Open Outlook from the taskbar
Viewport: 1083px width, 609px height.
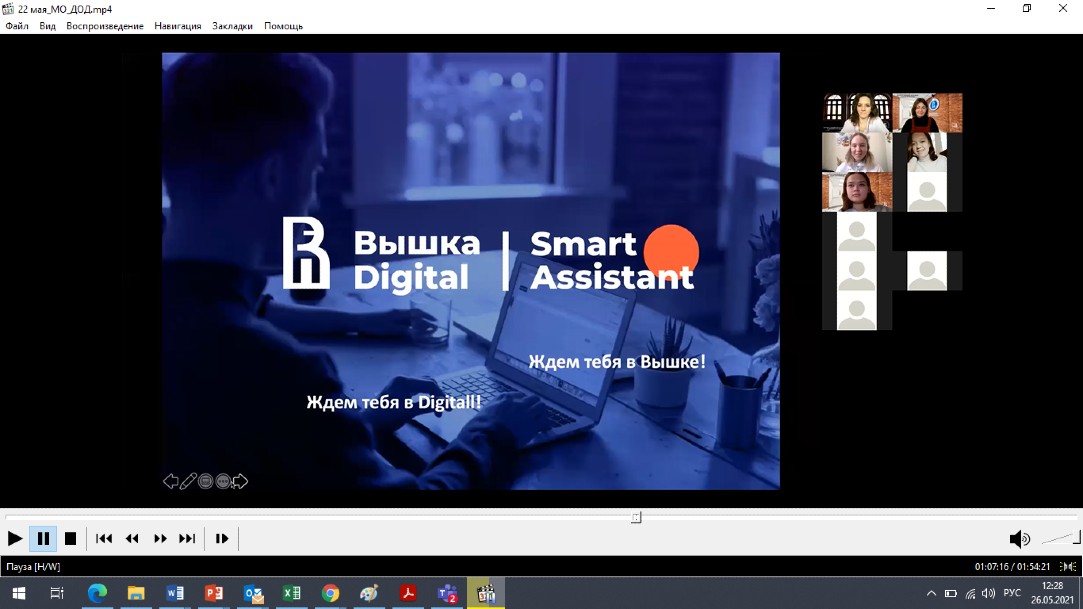pyautogui.click(x=253, y=593)
